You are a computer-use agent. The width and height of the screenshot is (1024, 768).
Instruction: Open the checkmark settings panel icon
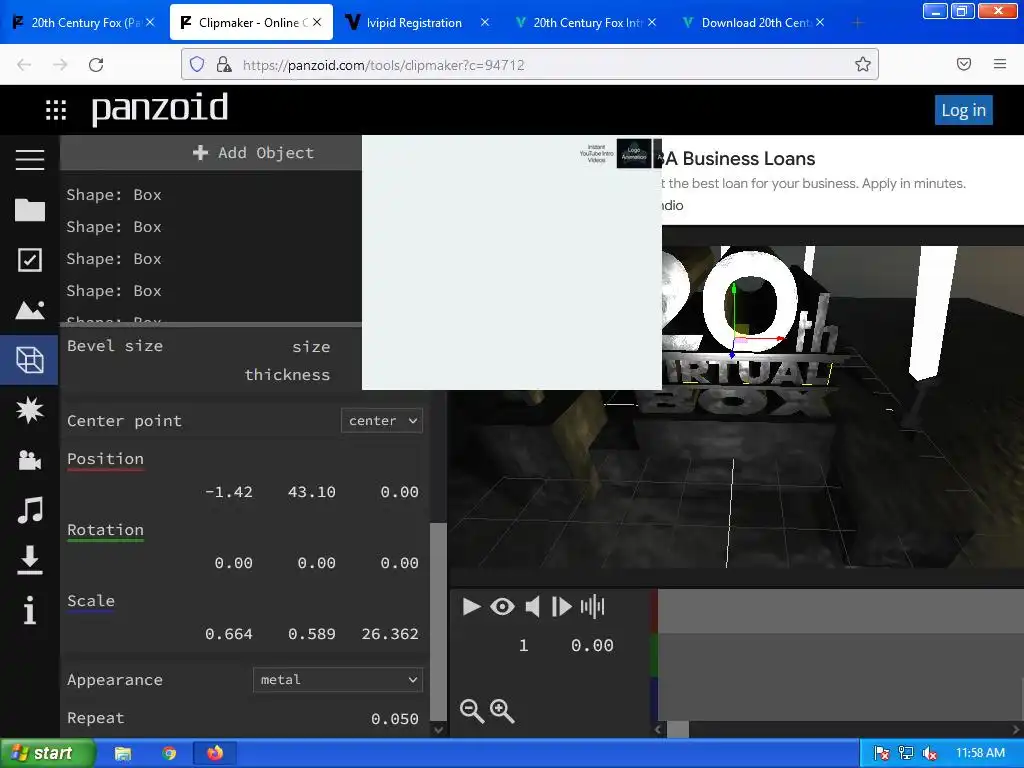click(29, 260)
